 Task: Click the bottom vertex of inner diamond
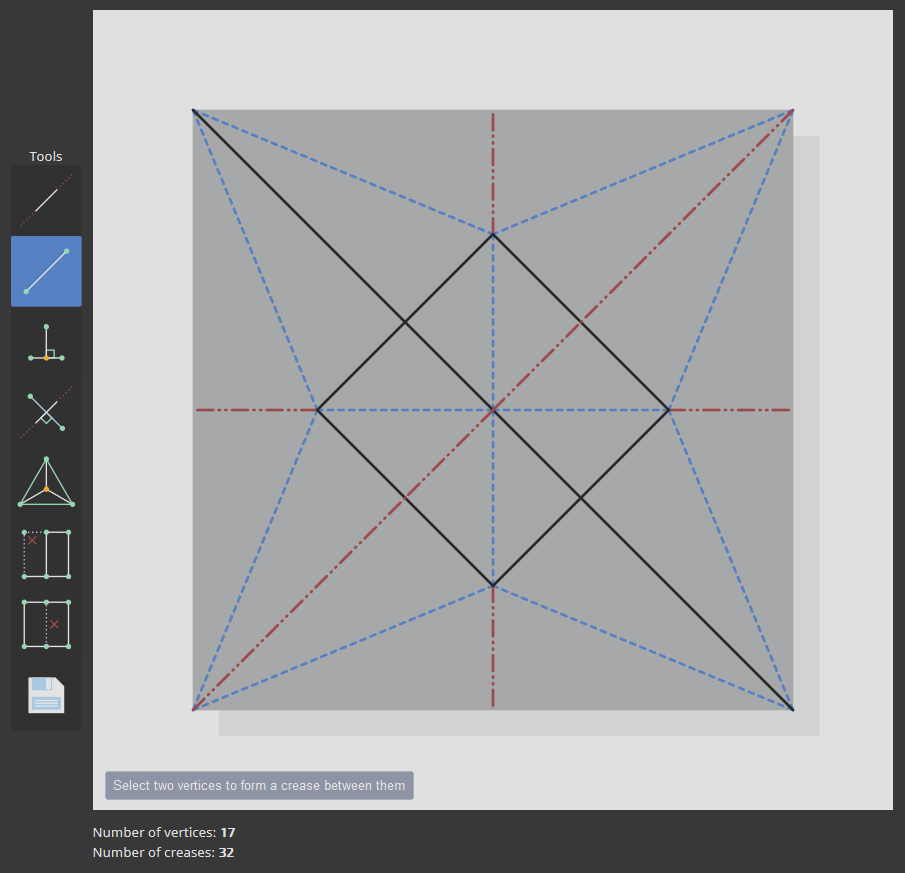point(493,586)
